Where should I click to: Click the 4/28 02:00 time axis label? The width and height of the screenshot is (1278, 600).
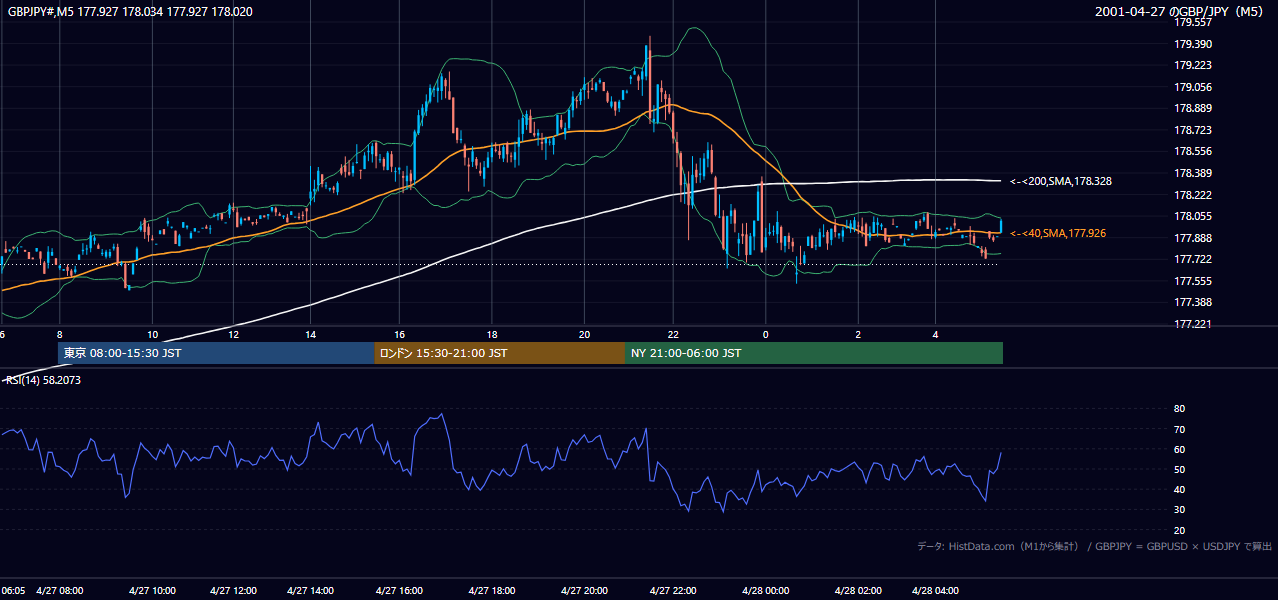(x=858, y=591)
